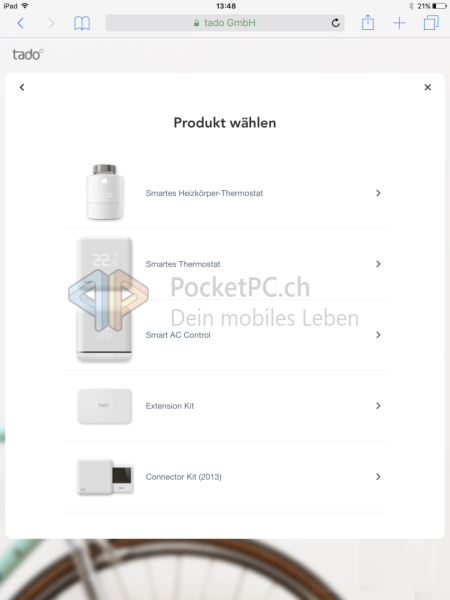This screenshot has height=600, width=450.
Task: Expand Smart AC Control chevron
Action: [x=378, y=335]
